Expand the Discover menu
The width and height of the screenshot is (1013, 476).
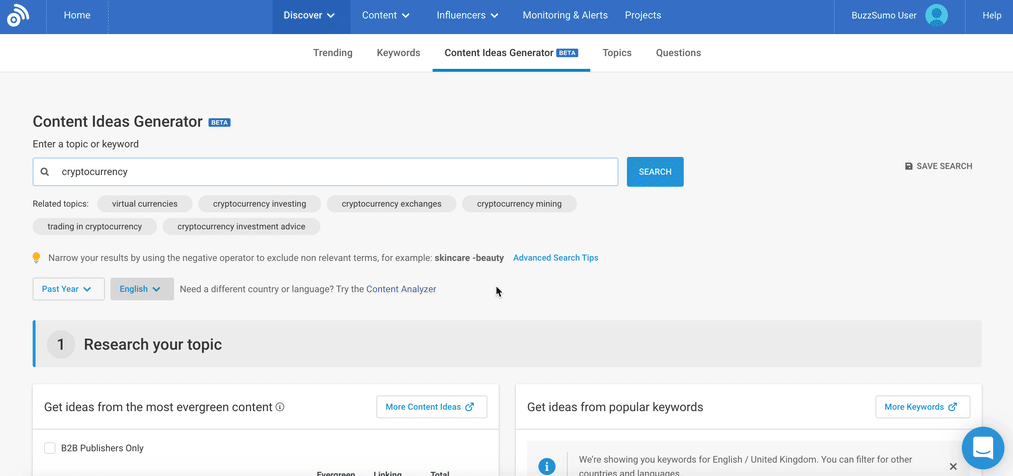click(x=308, y=16)
